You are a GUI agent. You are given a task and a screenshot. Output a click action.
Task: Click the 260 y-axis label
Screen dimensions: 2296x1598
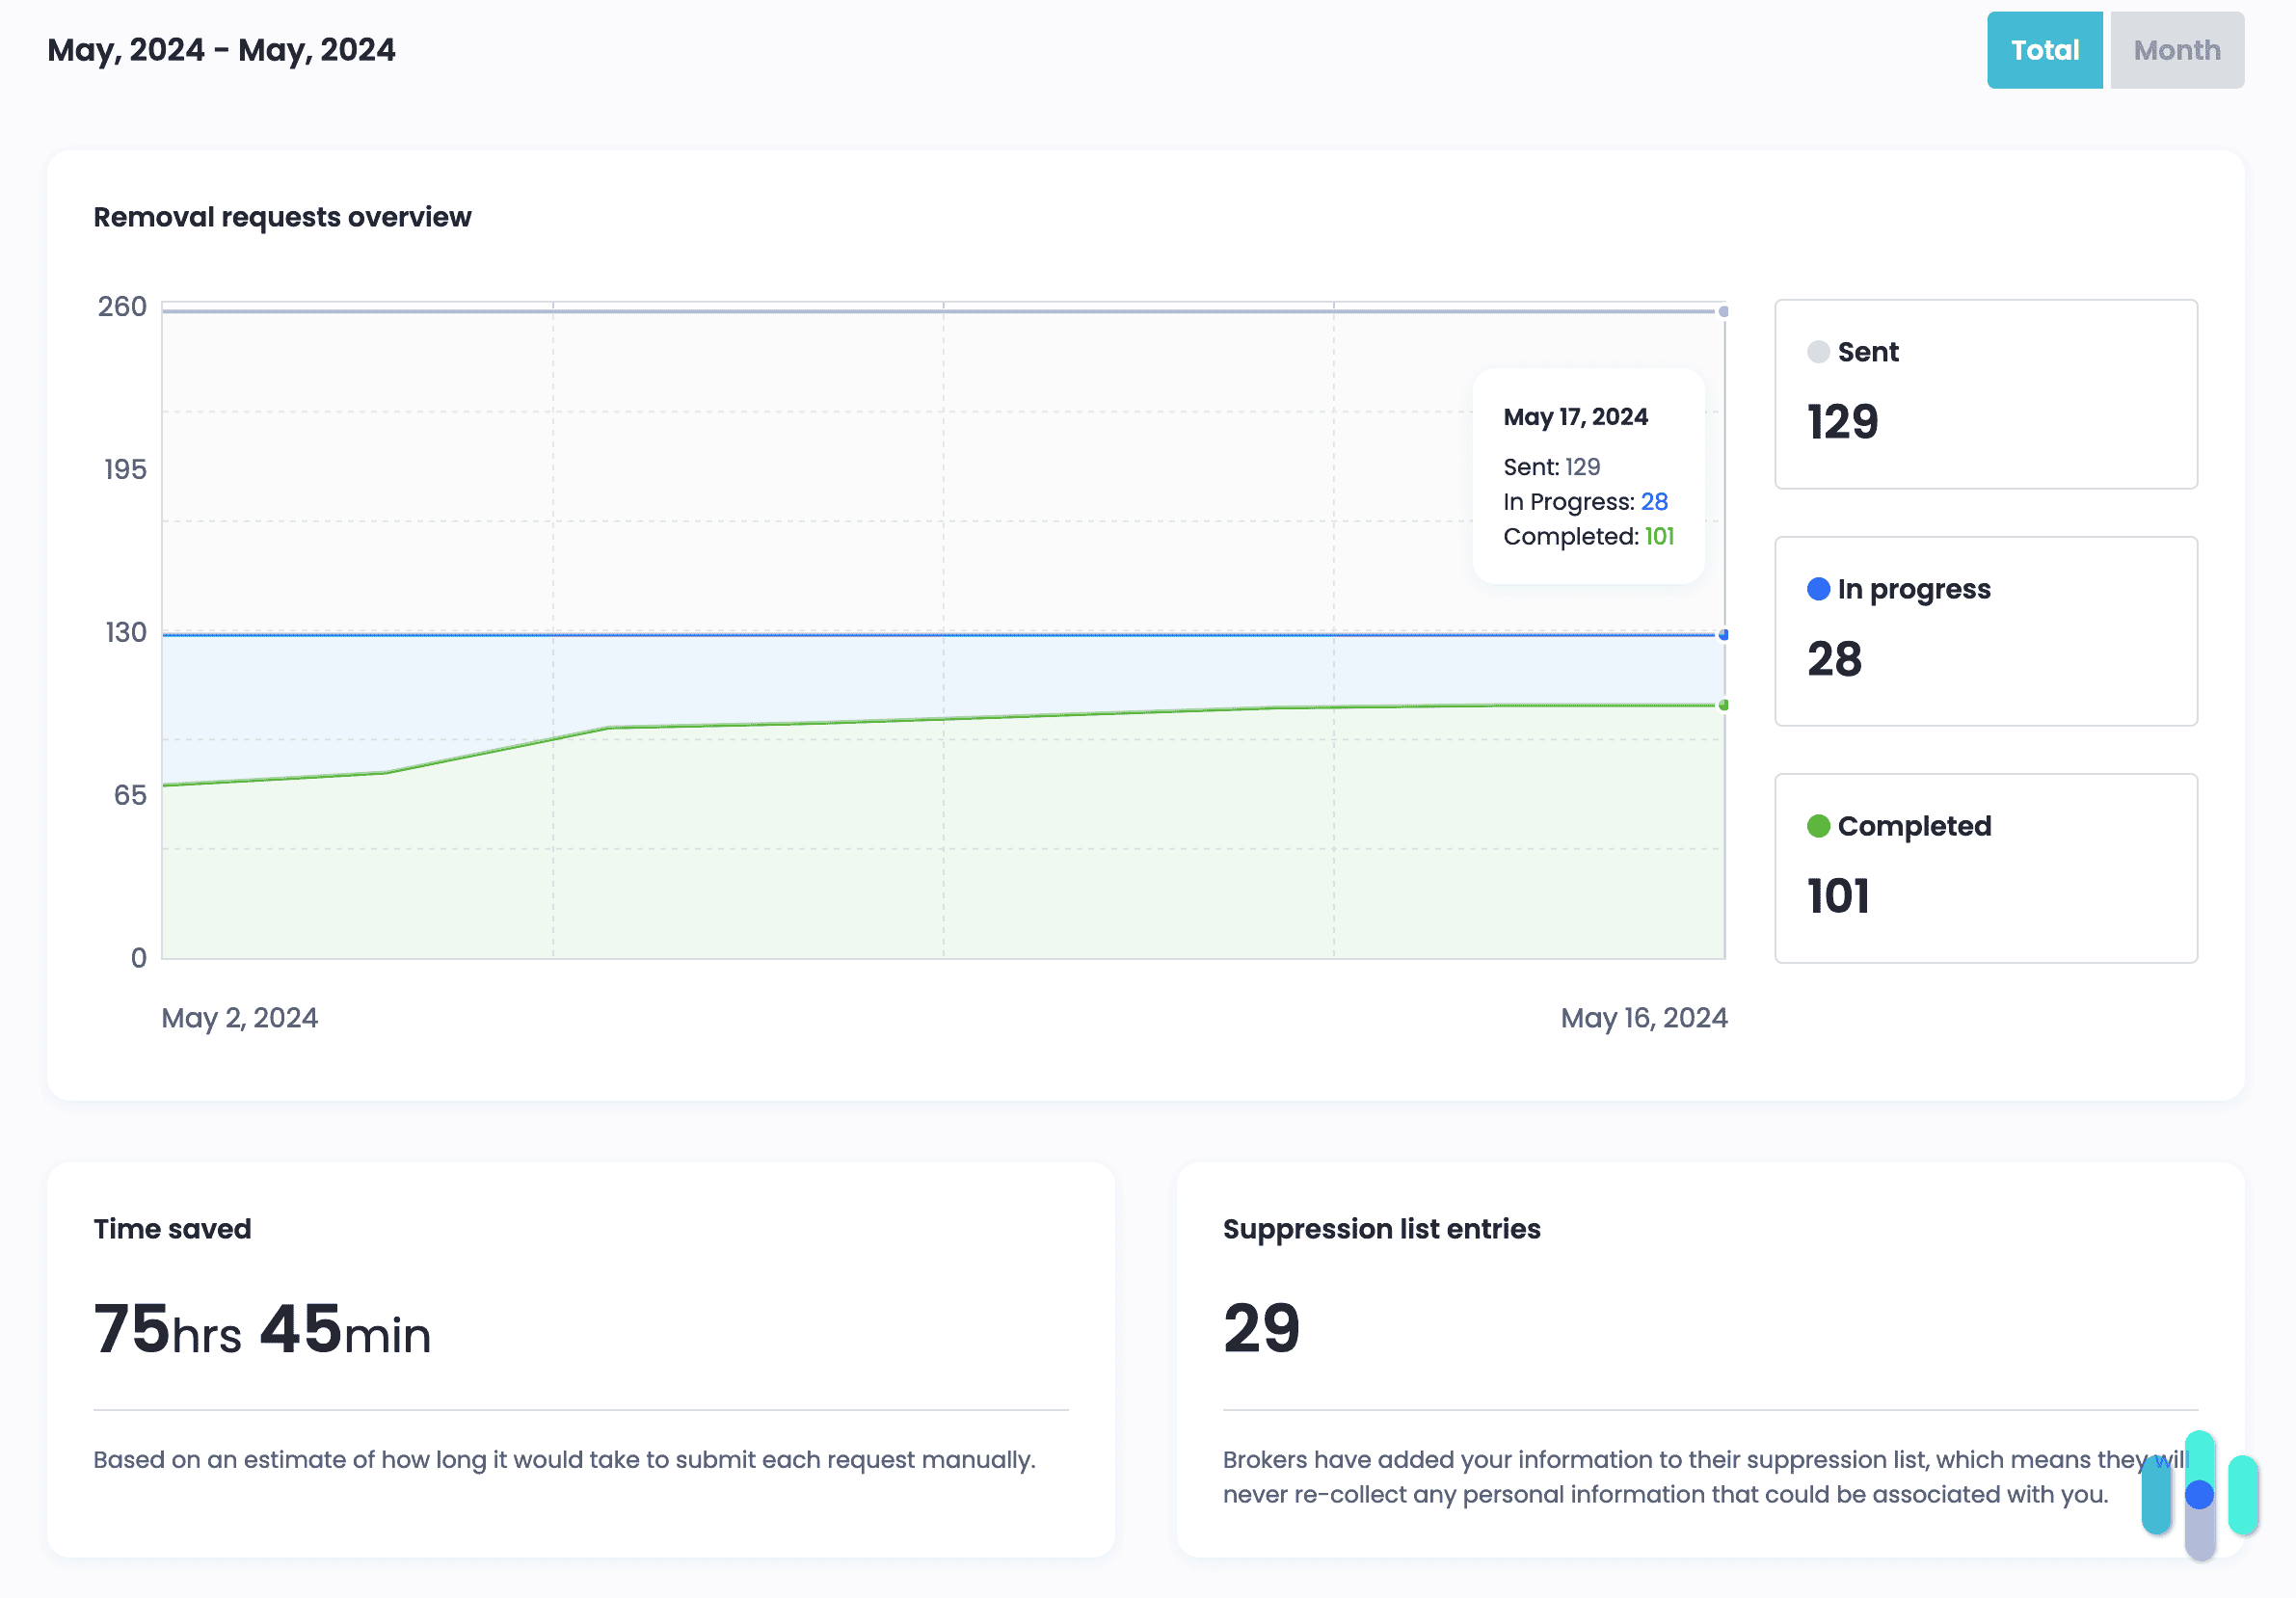click(x=122, y=307)
